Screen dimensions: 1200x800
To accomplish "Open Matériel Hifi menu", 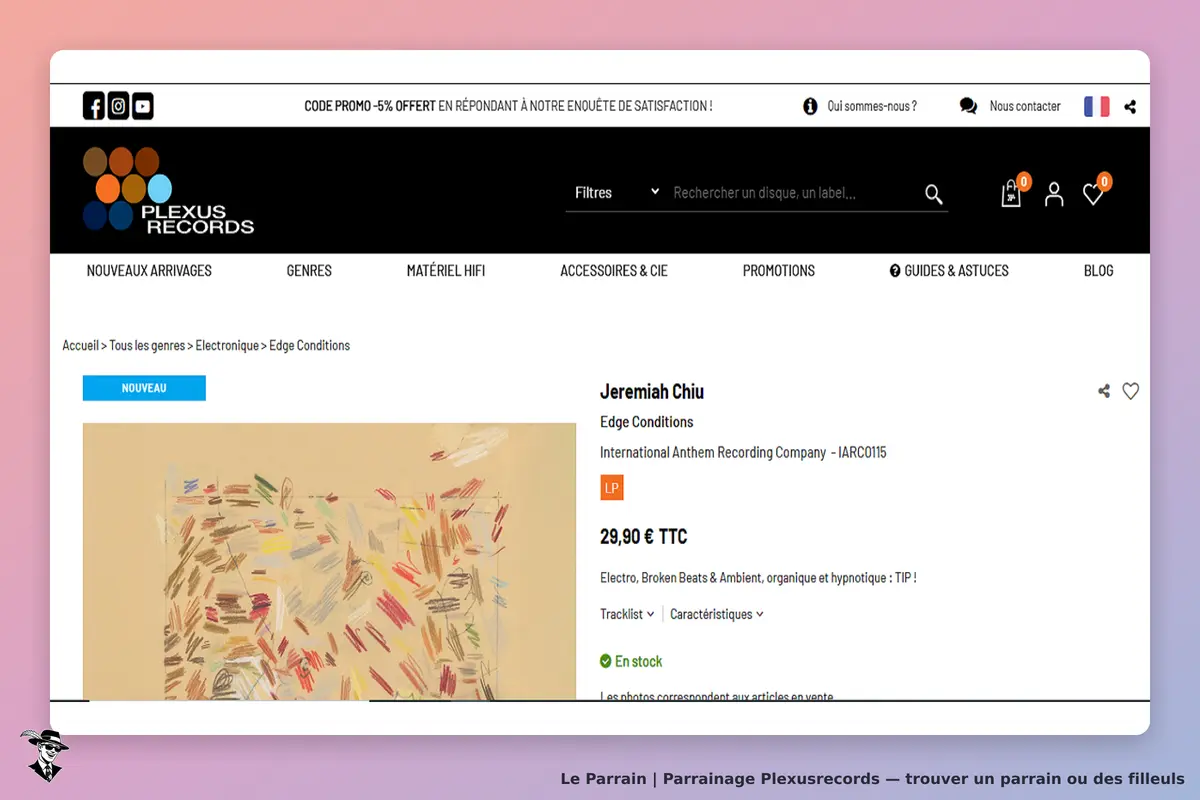I will pos(446,270).
